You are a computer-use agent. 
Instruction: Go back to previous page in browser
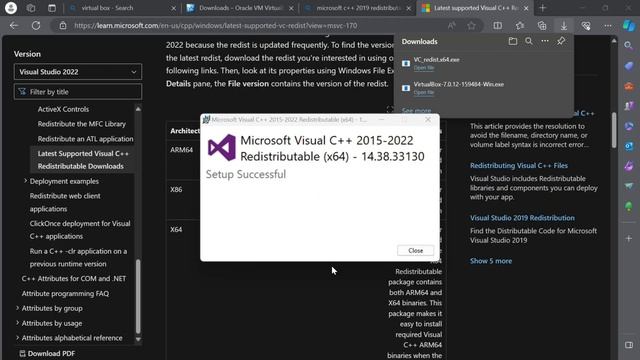coord(14,25)
